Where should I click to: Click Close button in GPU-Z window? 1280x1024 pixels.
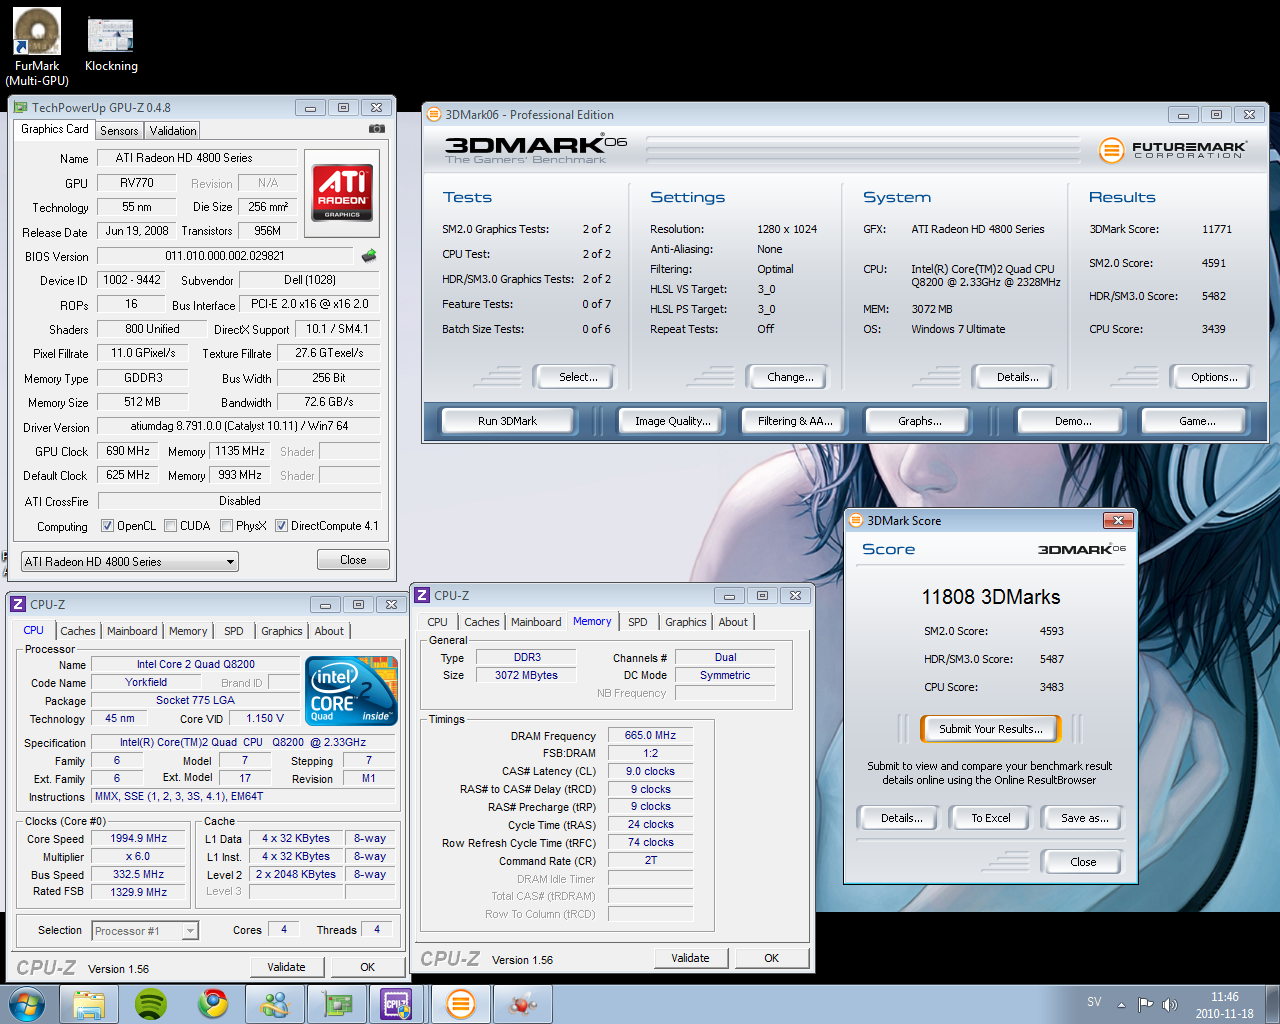(353, 560)
